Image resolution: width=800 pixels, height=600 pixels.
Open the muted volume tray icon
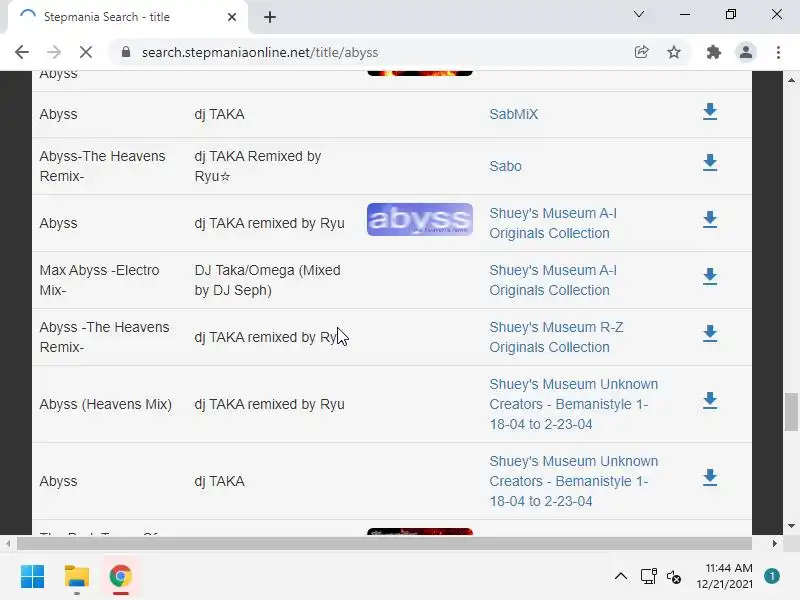coord(673,577)
